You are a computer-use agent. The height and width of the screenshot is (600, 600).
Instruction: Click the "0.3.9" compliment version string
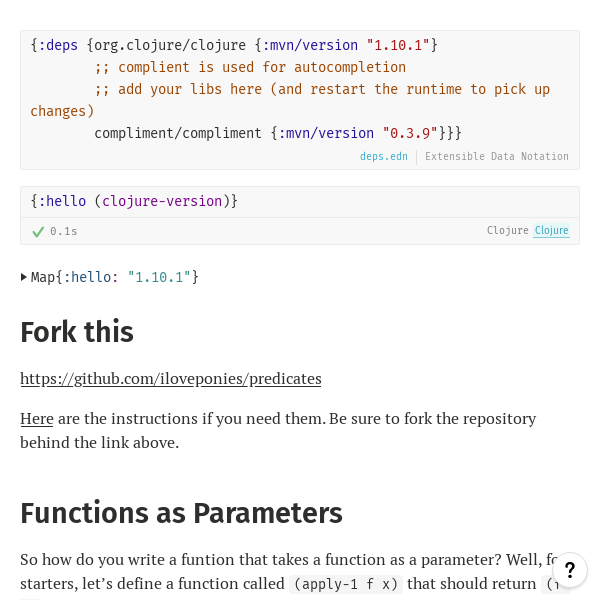pos(409,133)
